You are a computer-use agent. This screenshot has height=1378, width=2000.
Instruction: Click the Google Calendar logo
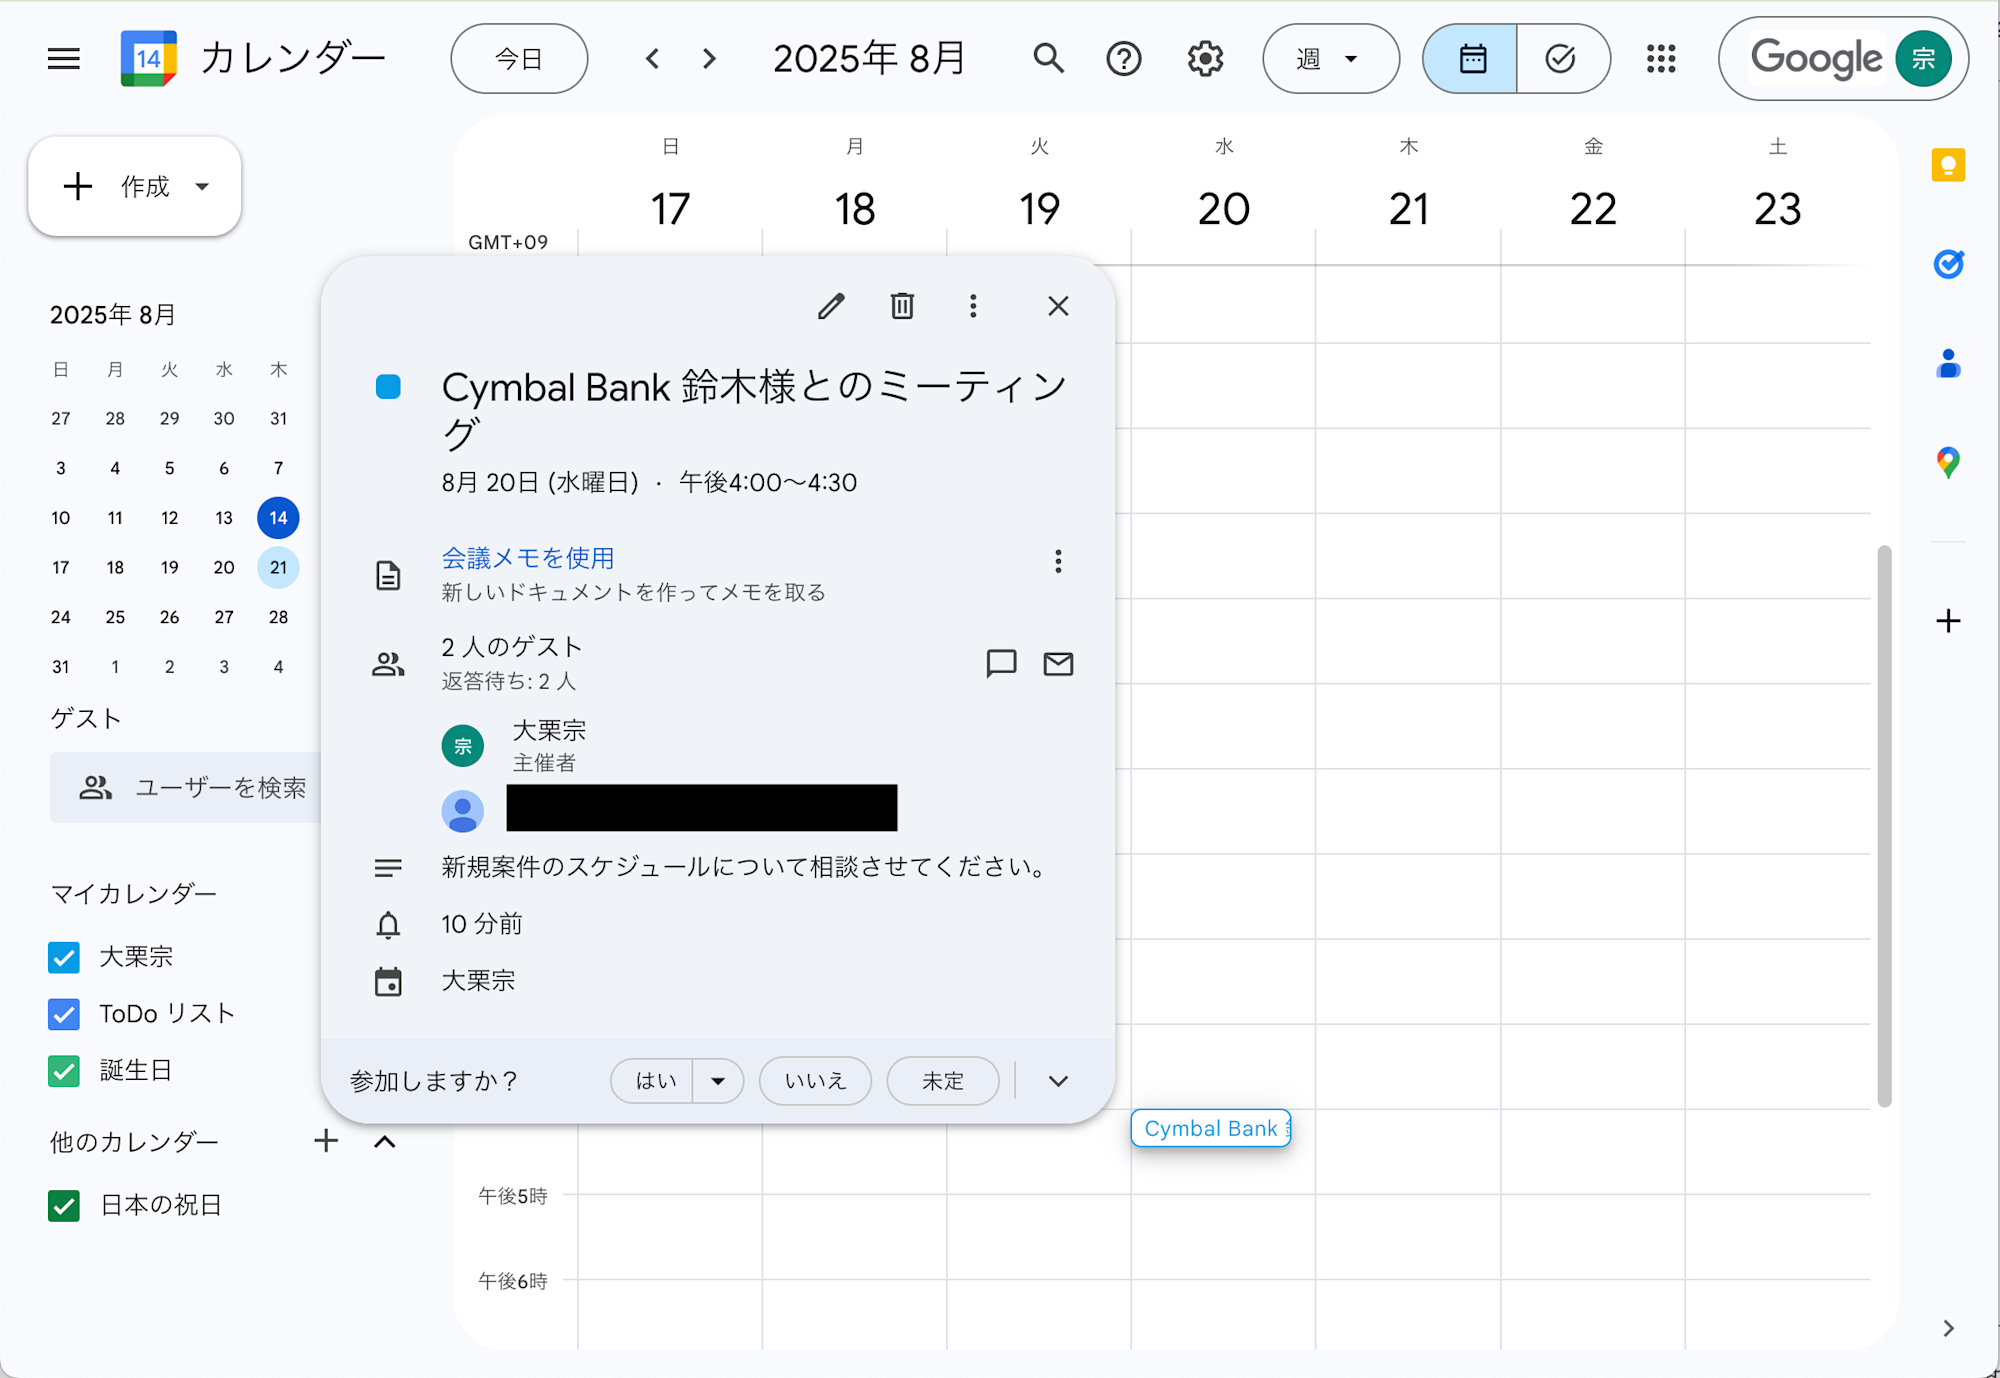(148, 58)
